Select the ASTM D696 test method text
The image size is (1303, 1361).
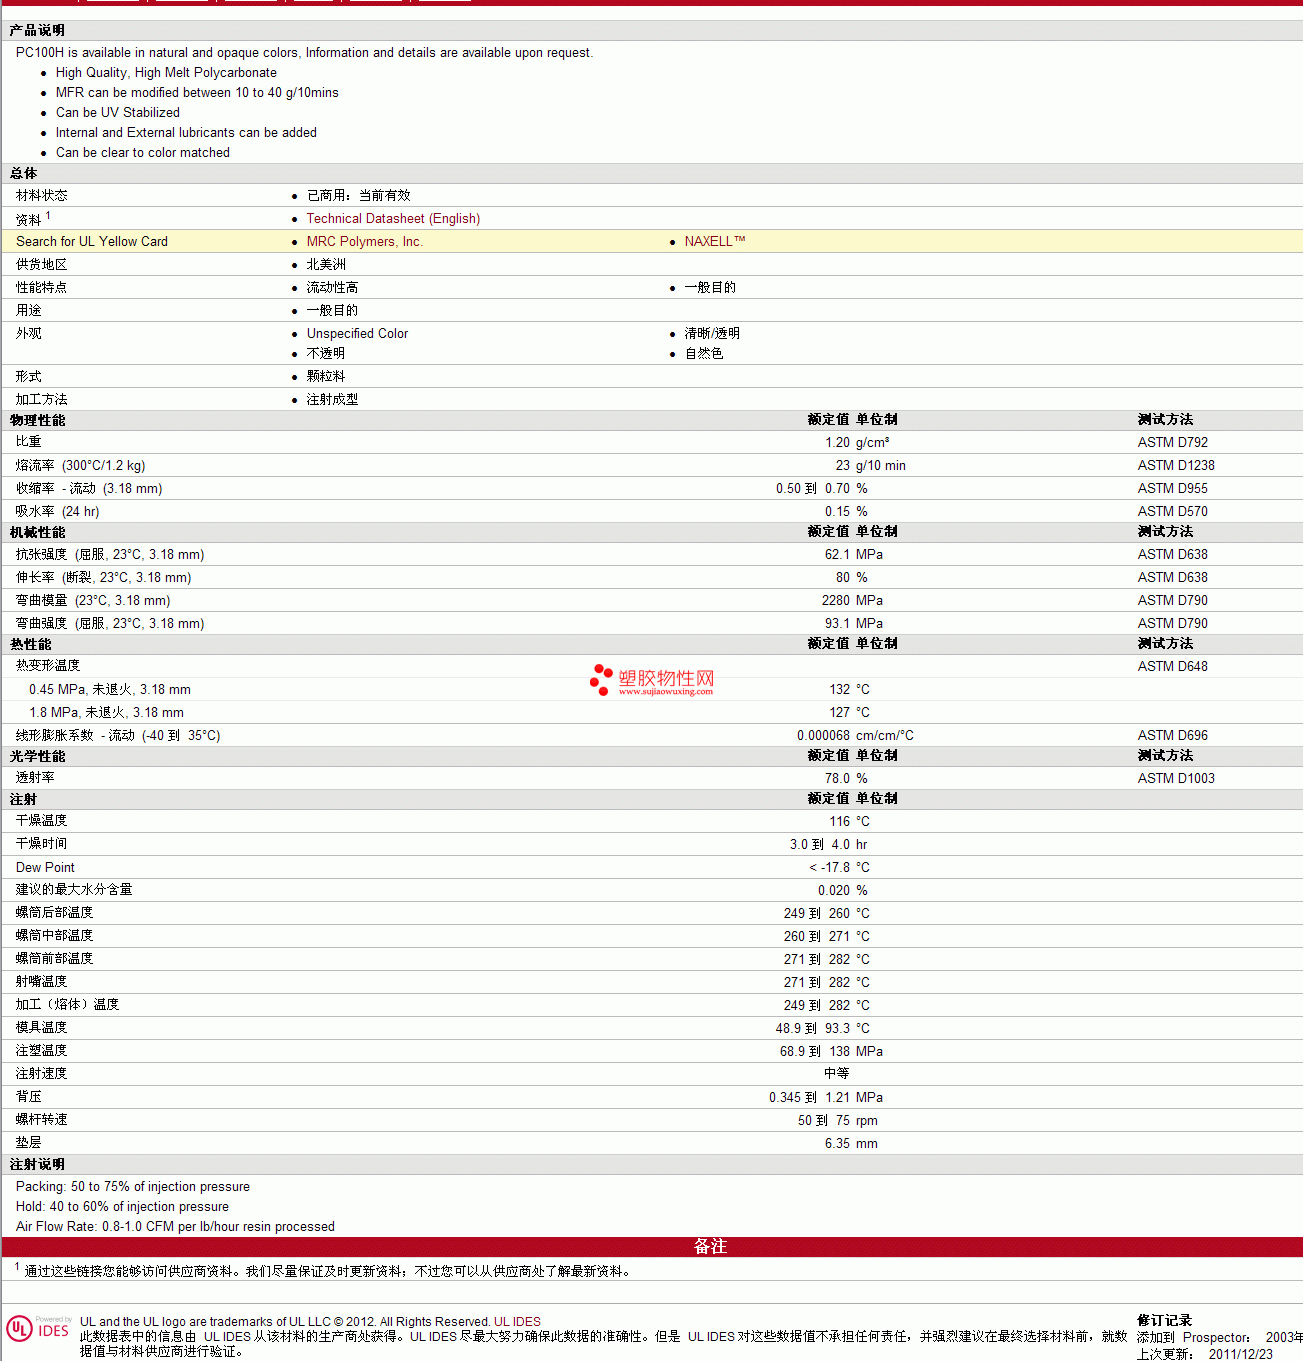click(x=1172, y=735)
